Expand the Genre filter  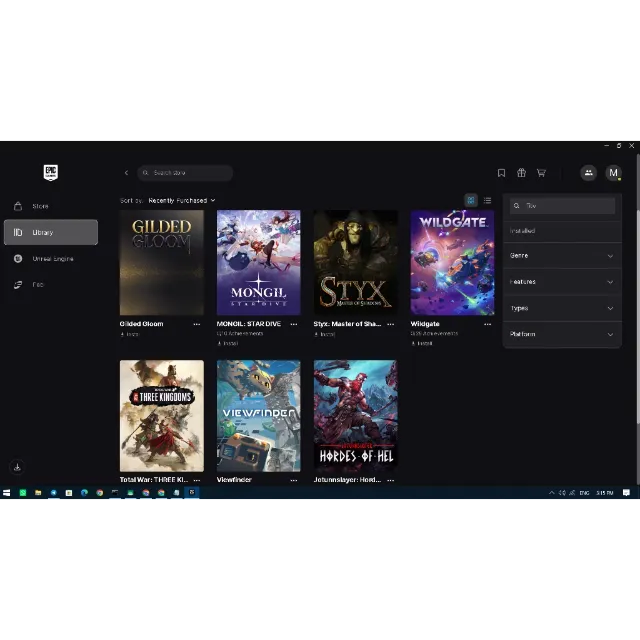click(562, 256)
